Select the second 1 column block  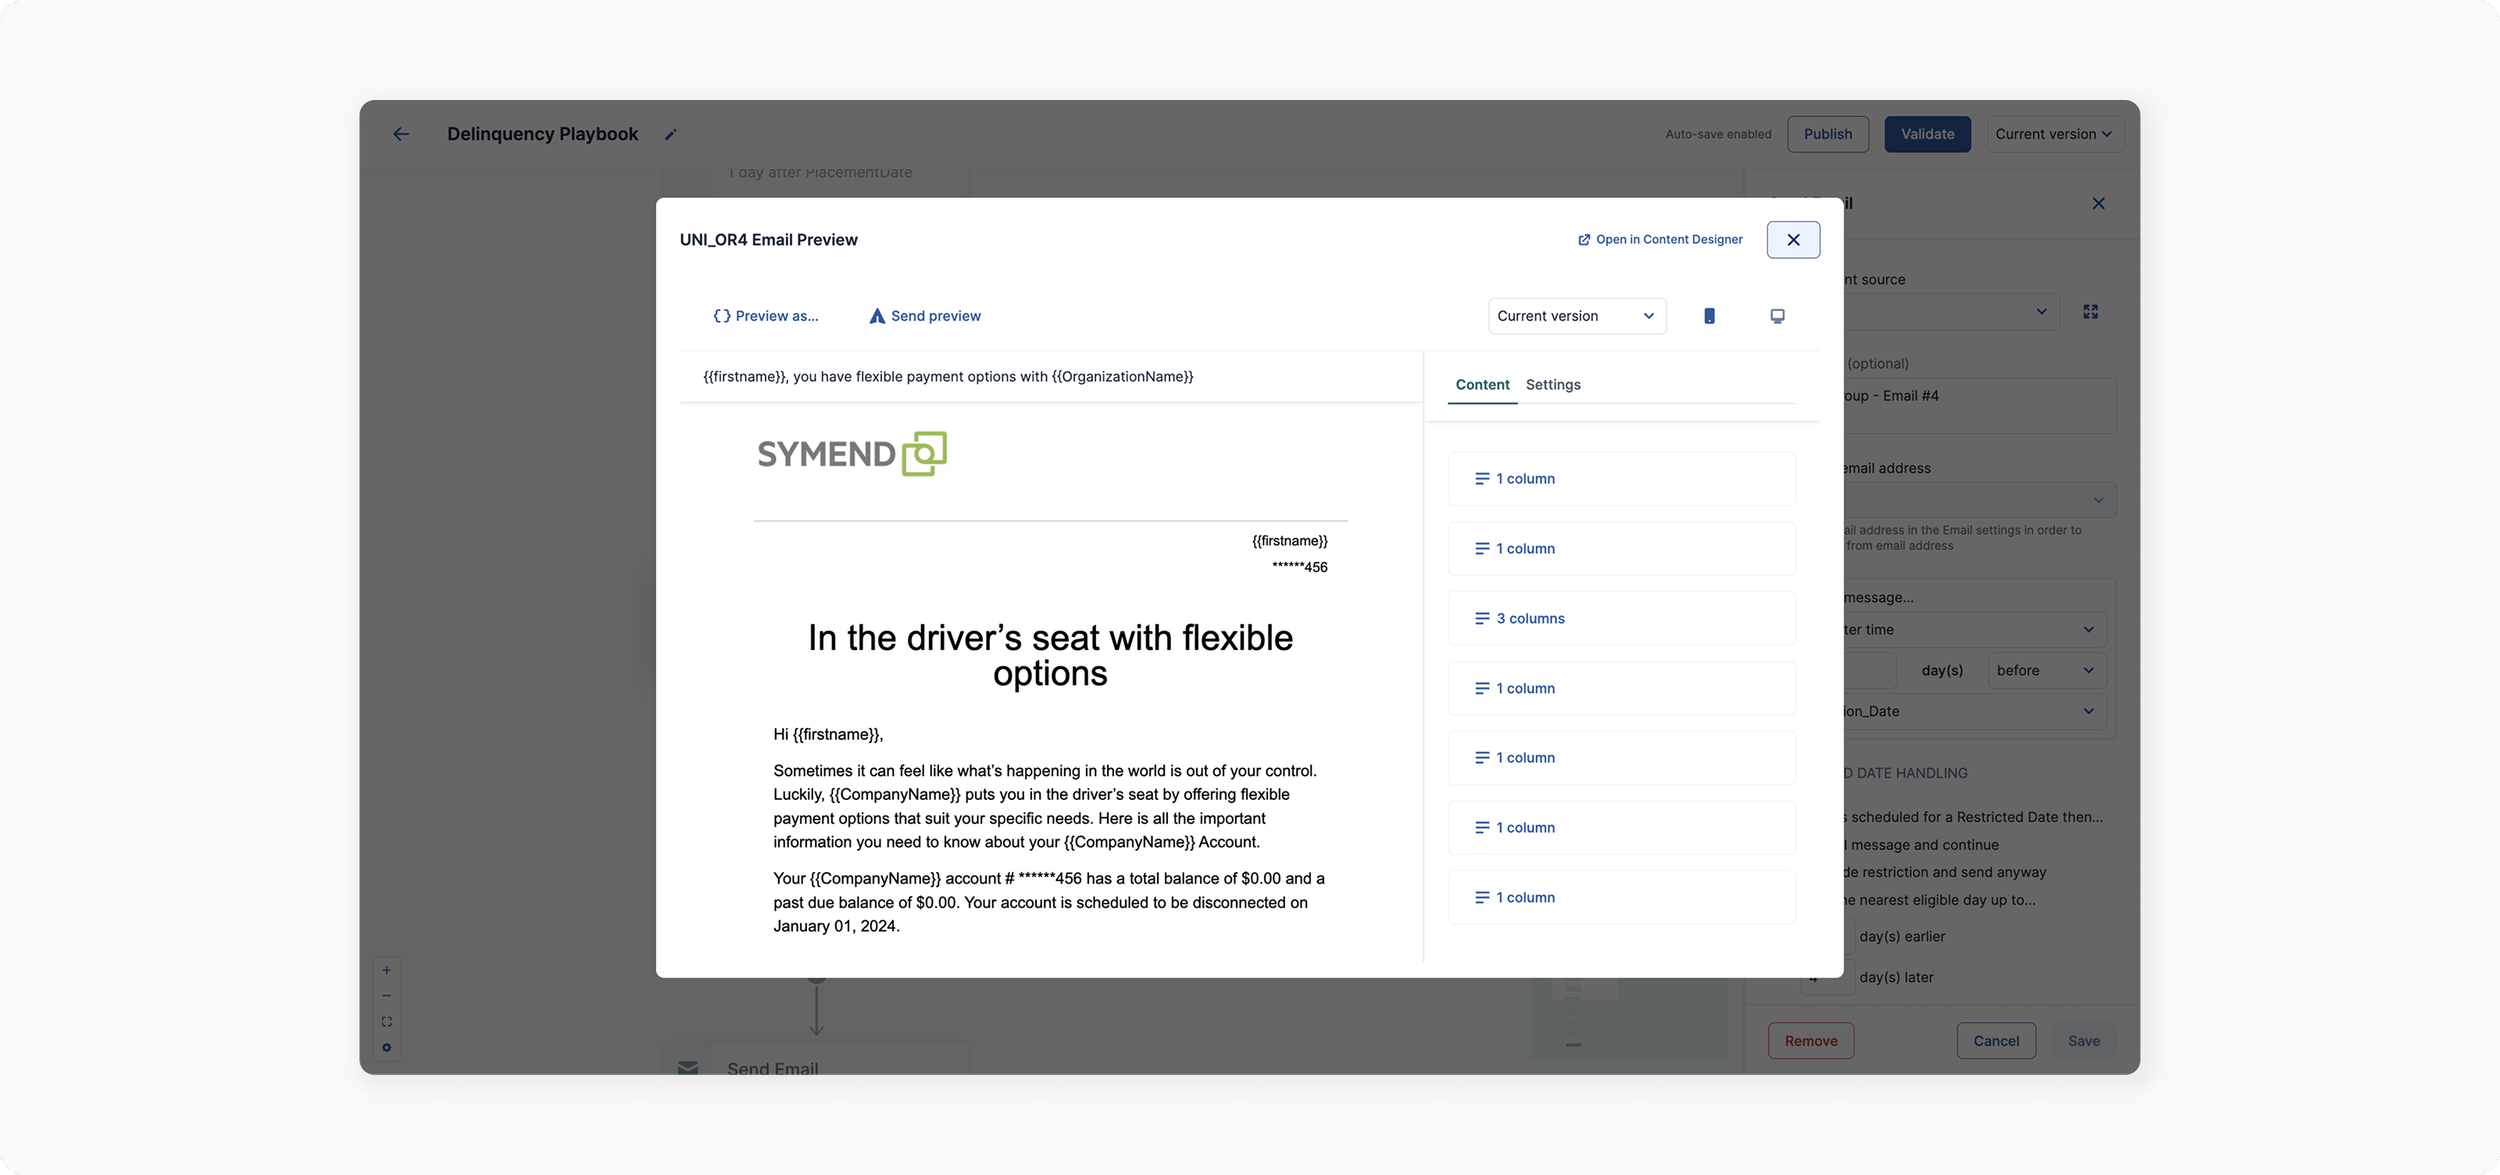1621,549
